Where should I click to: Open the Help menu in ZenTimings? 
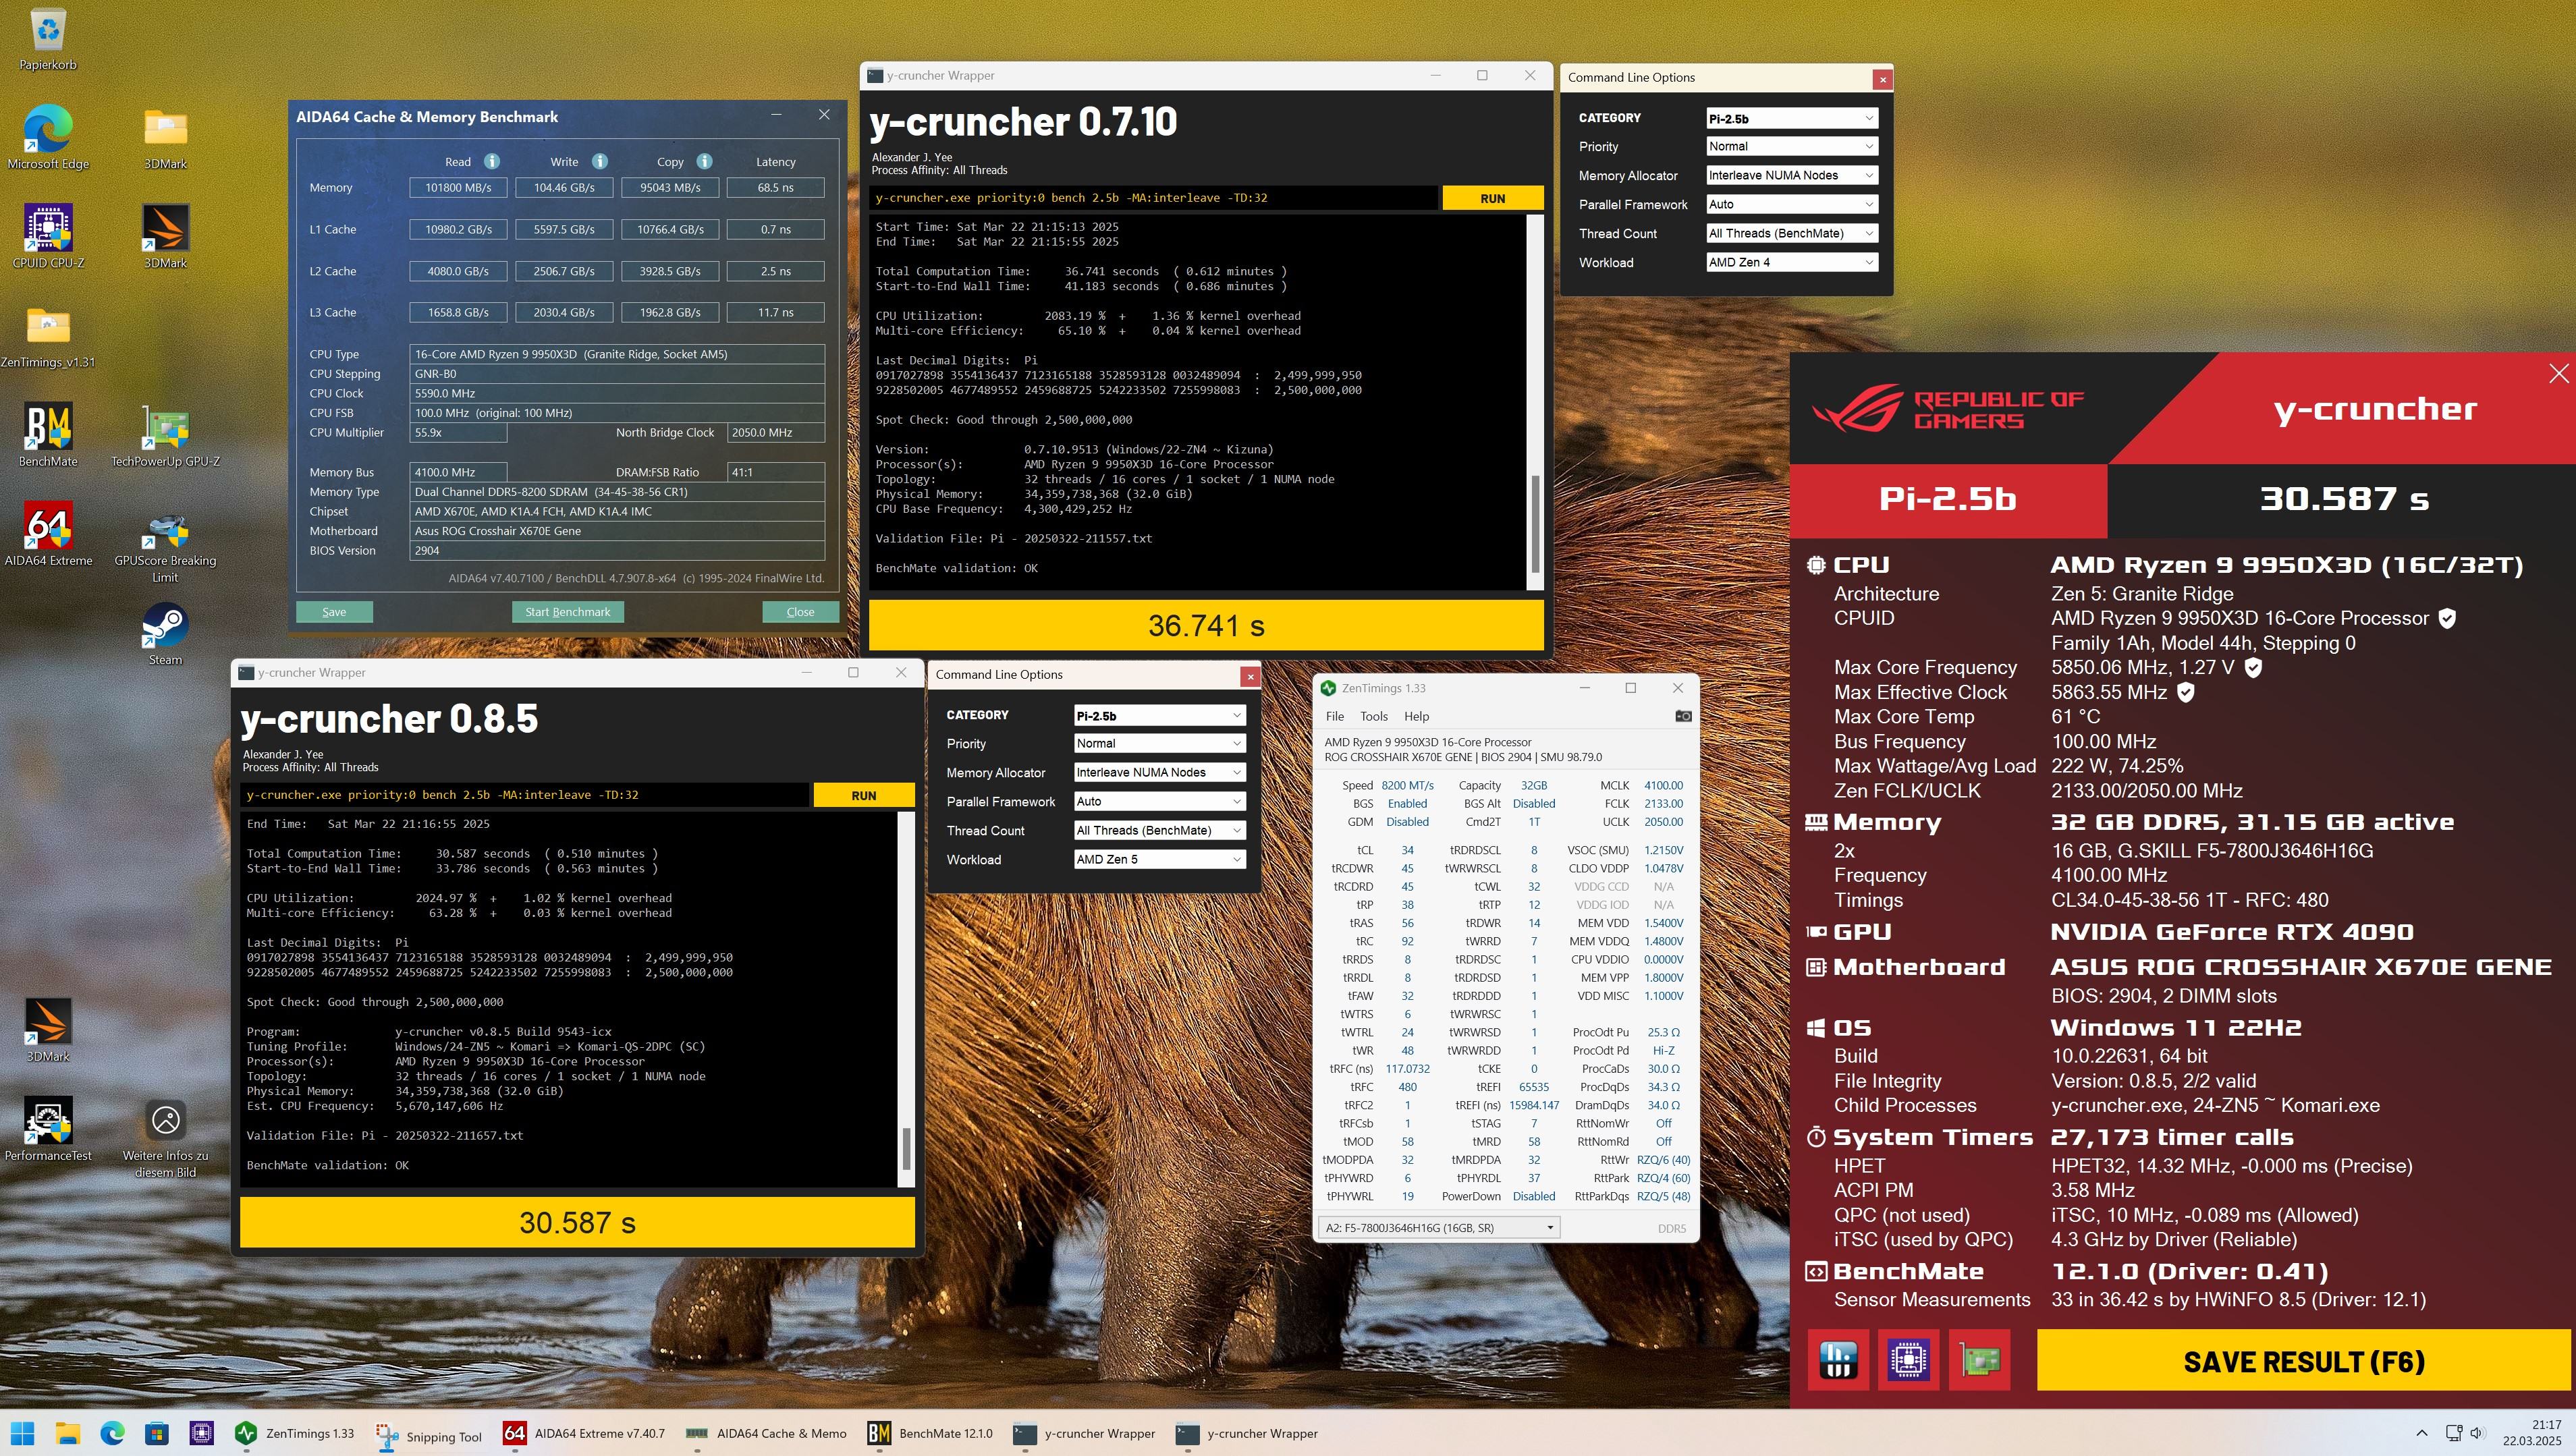pyautogui.click(x=1416, y=716)
